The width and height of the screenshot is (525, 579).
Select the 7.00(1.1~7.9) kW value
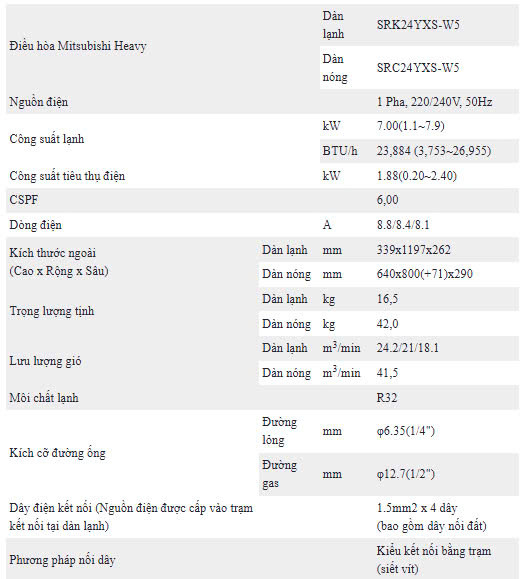pyautogui.click(x=411, y=126)
